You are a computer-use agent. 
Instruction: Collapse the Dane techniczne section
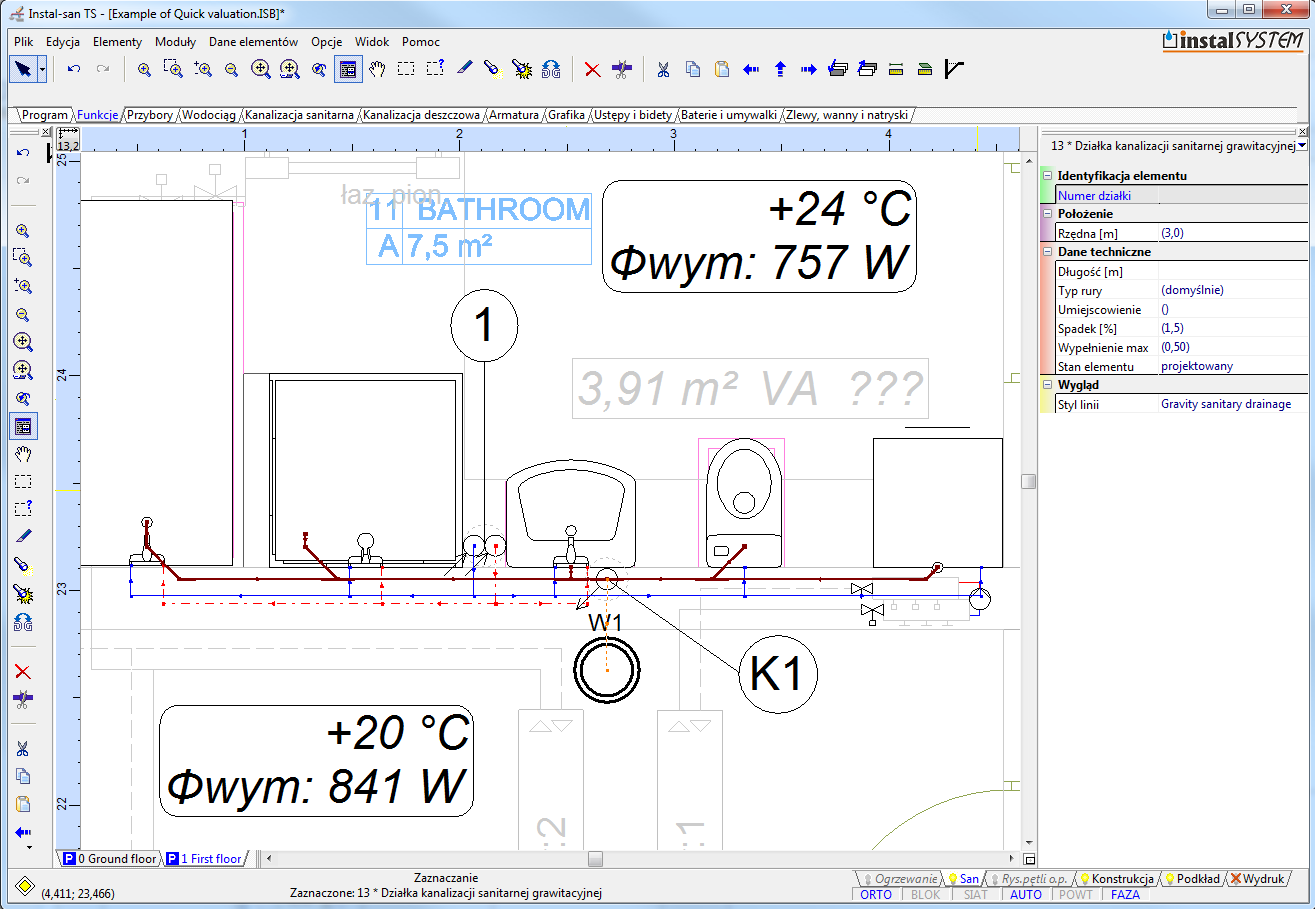1047,252
